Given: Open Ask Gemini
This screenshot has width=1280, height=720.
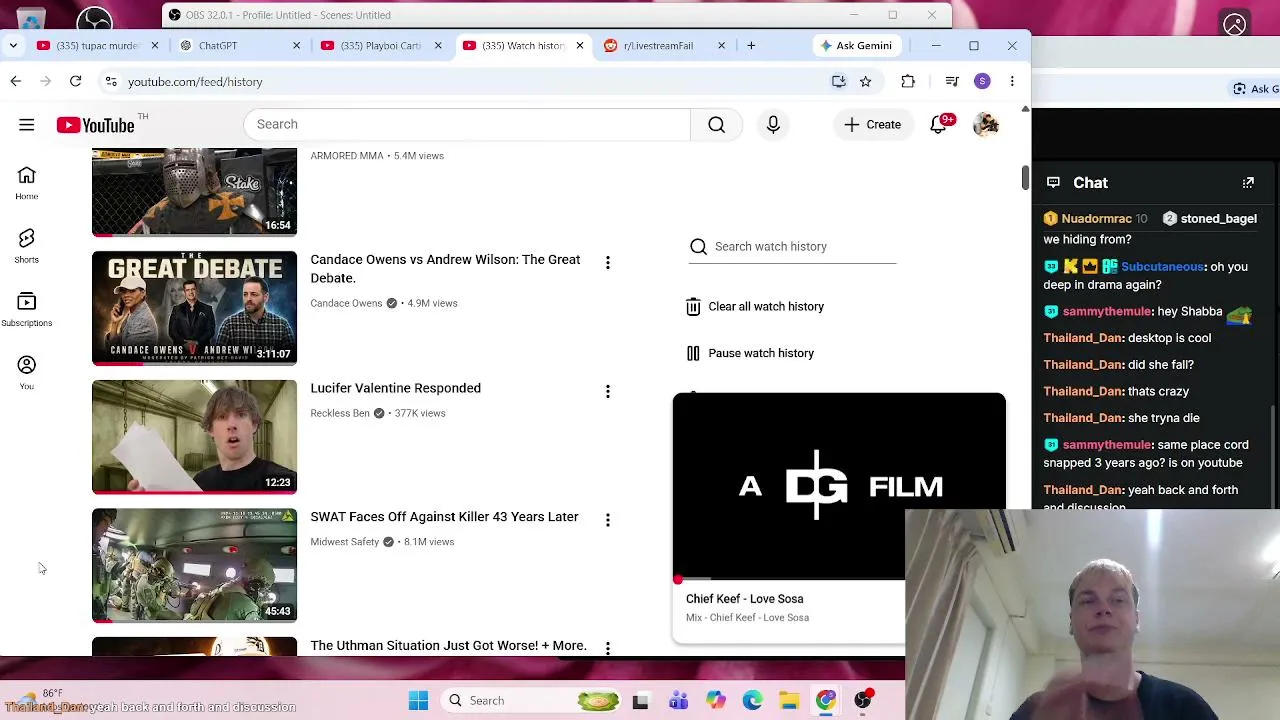Looking at the screenshot, I should click(856, 46).
